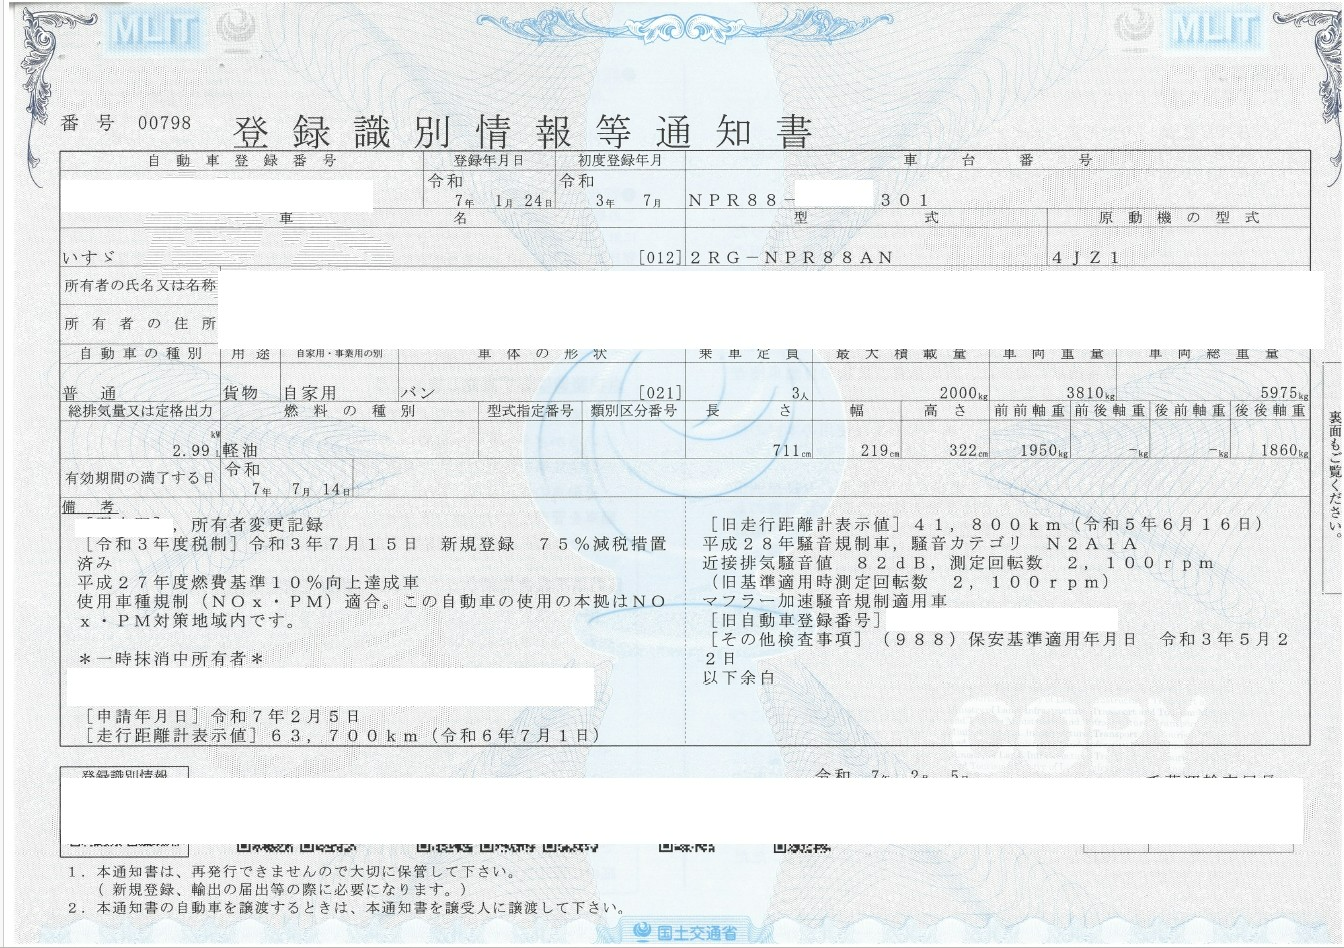Image resolution: width=1344 pixels, height=948 pixels.
Task: Click the code [012] beside model
Action: pyautogui.click(x=660, y=257)
